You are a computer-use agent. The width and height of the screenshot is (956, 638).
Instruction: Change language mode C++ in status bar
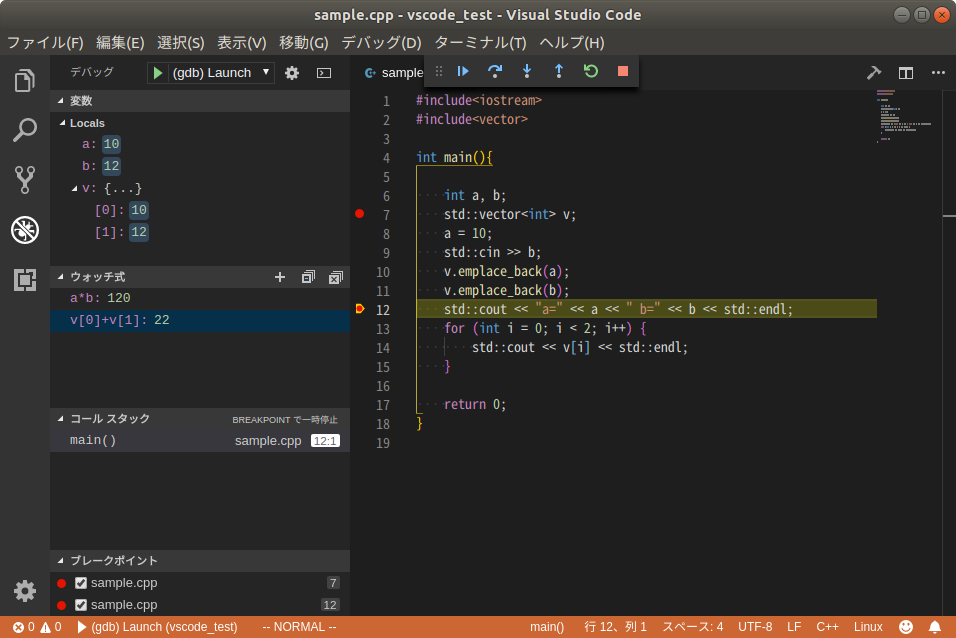pyautogui.click(x=827, y=627)
